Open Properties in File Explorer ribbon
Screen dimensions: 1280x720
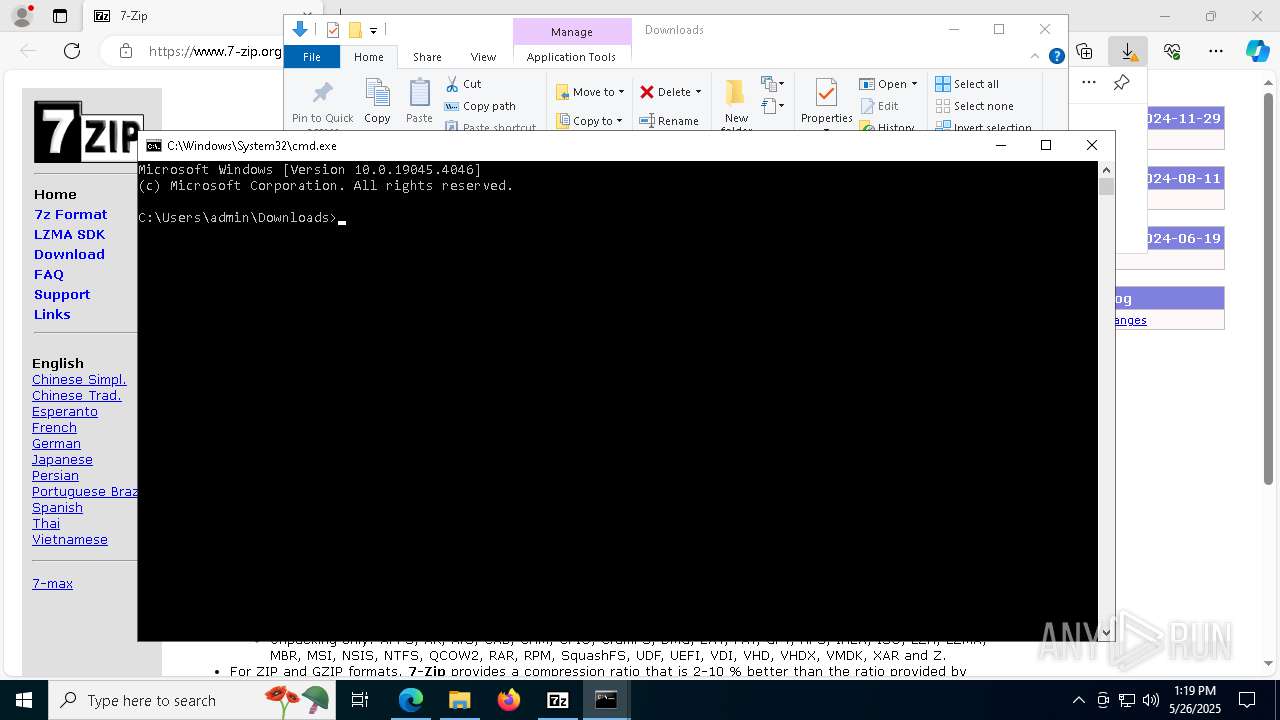826,103
